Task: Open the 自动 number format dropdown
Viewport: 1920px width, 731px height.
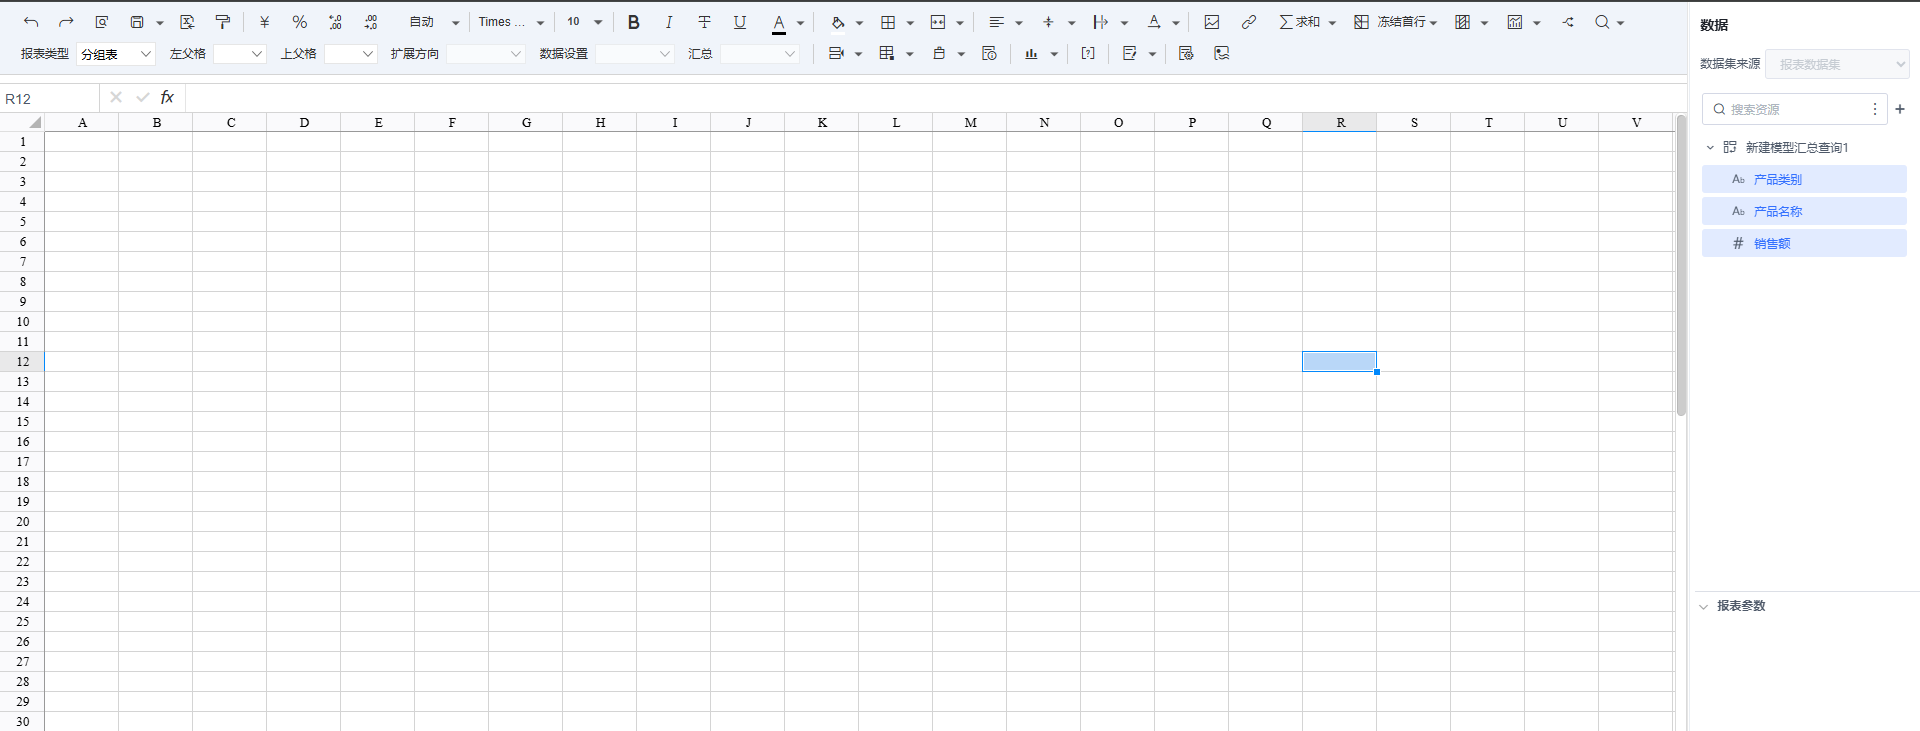Action: pos(434,22)
